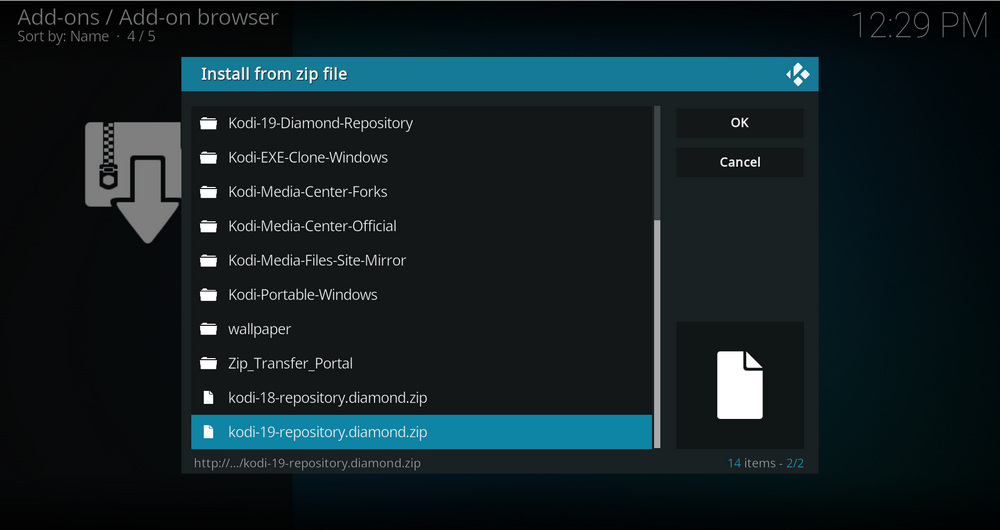Viewport: 1000px width, 530px height.
Task: Select kodi-19-repository.diamond.zip file entry
Action: pyautogui.click(x=327, y=432)
